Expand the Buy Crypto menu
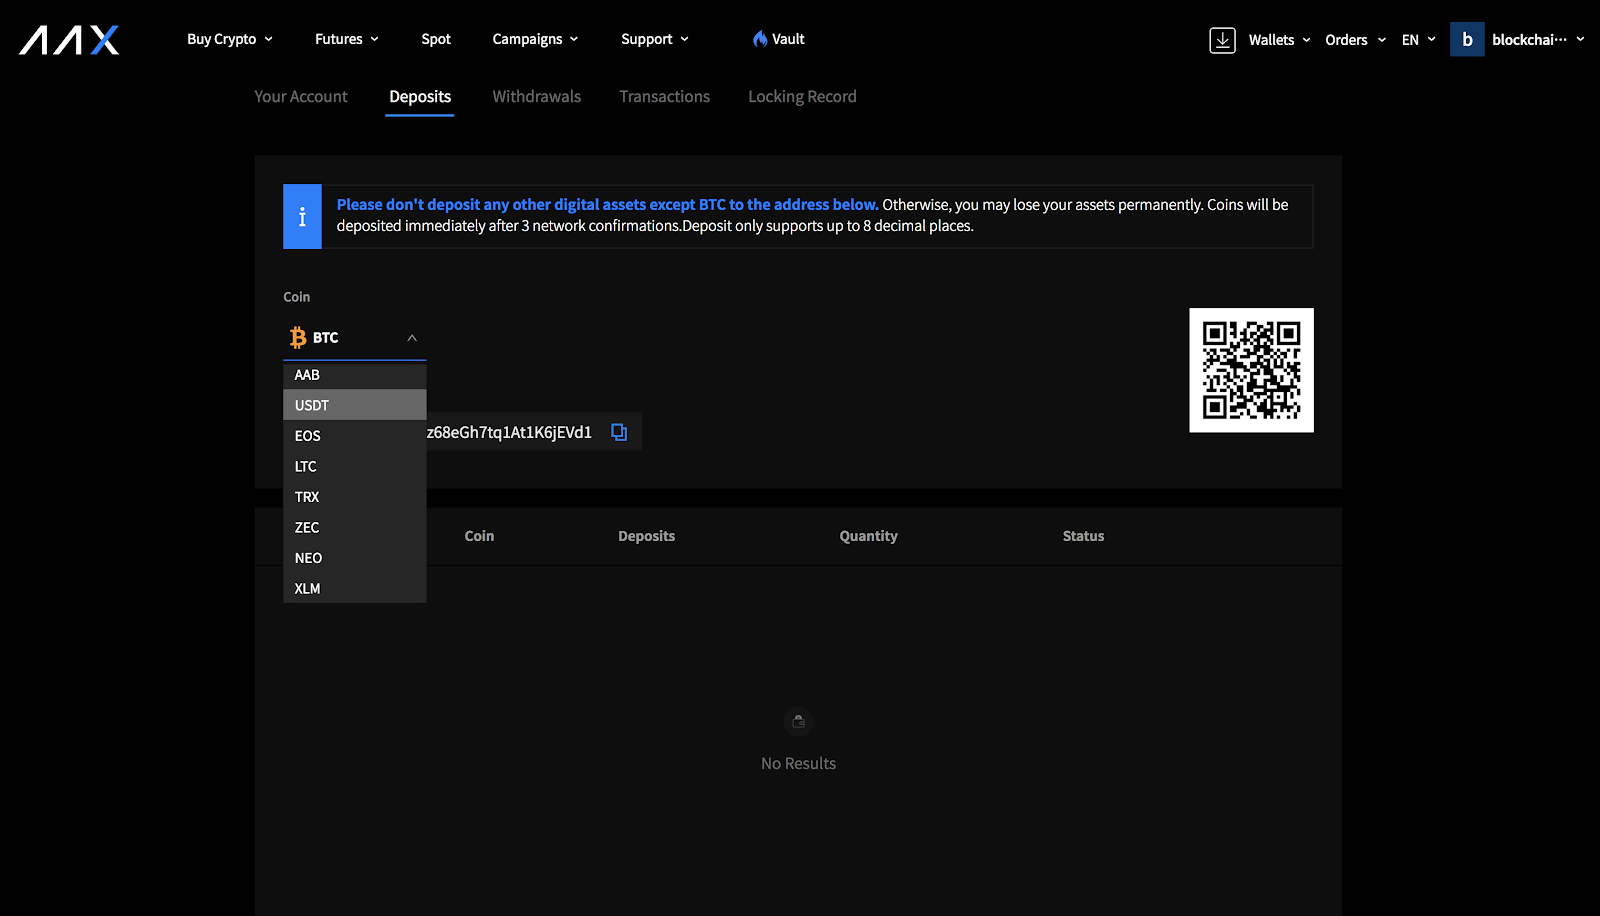This screenshot has height=916, width=1600. (x=229, y=39)
